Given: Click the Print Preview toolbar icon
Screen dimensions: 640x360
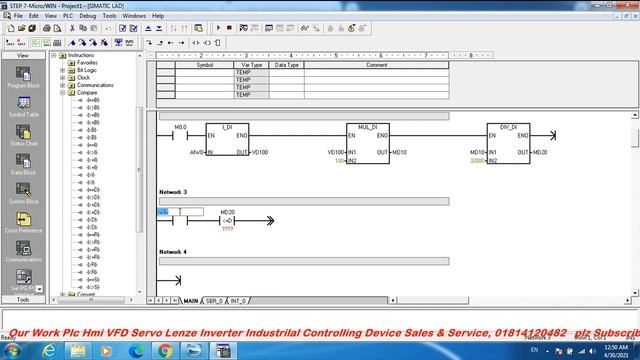Looking at the screenshot, I should coord(57,28).
